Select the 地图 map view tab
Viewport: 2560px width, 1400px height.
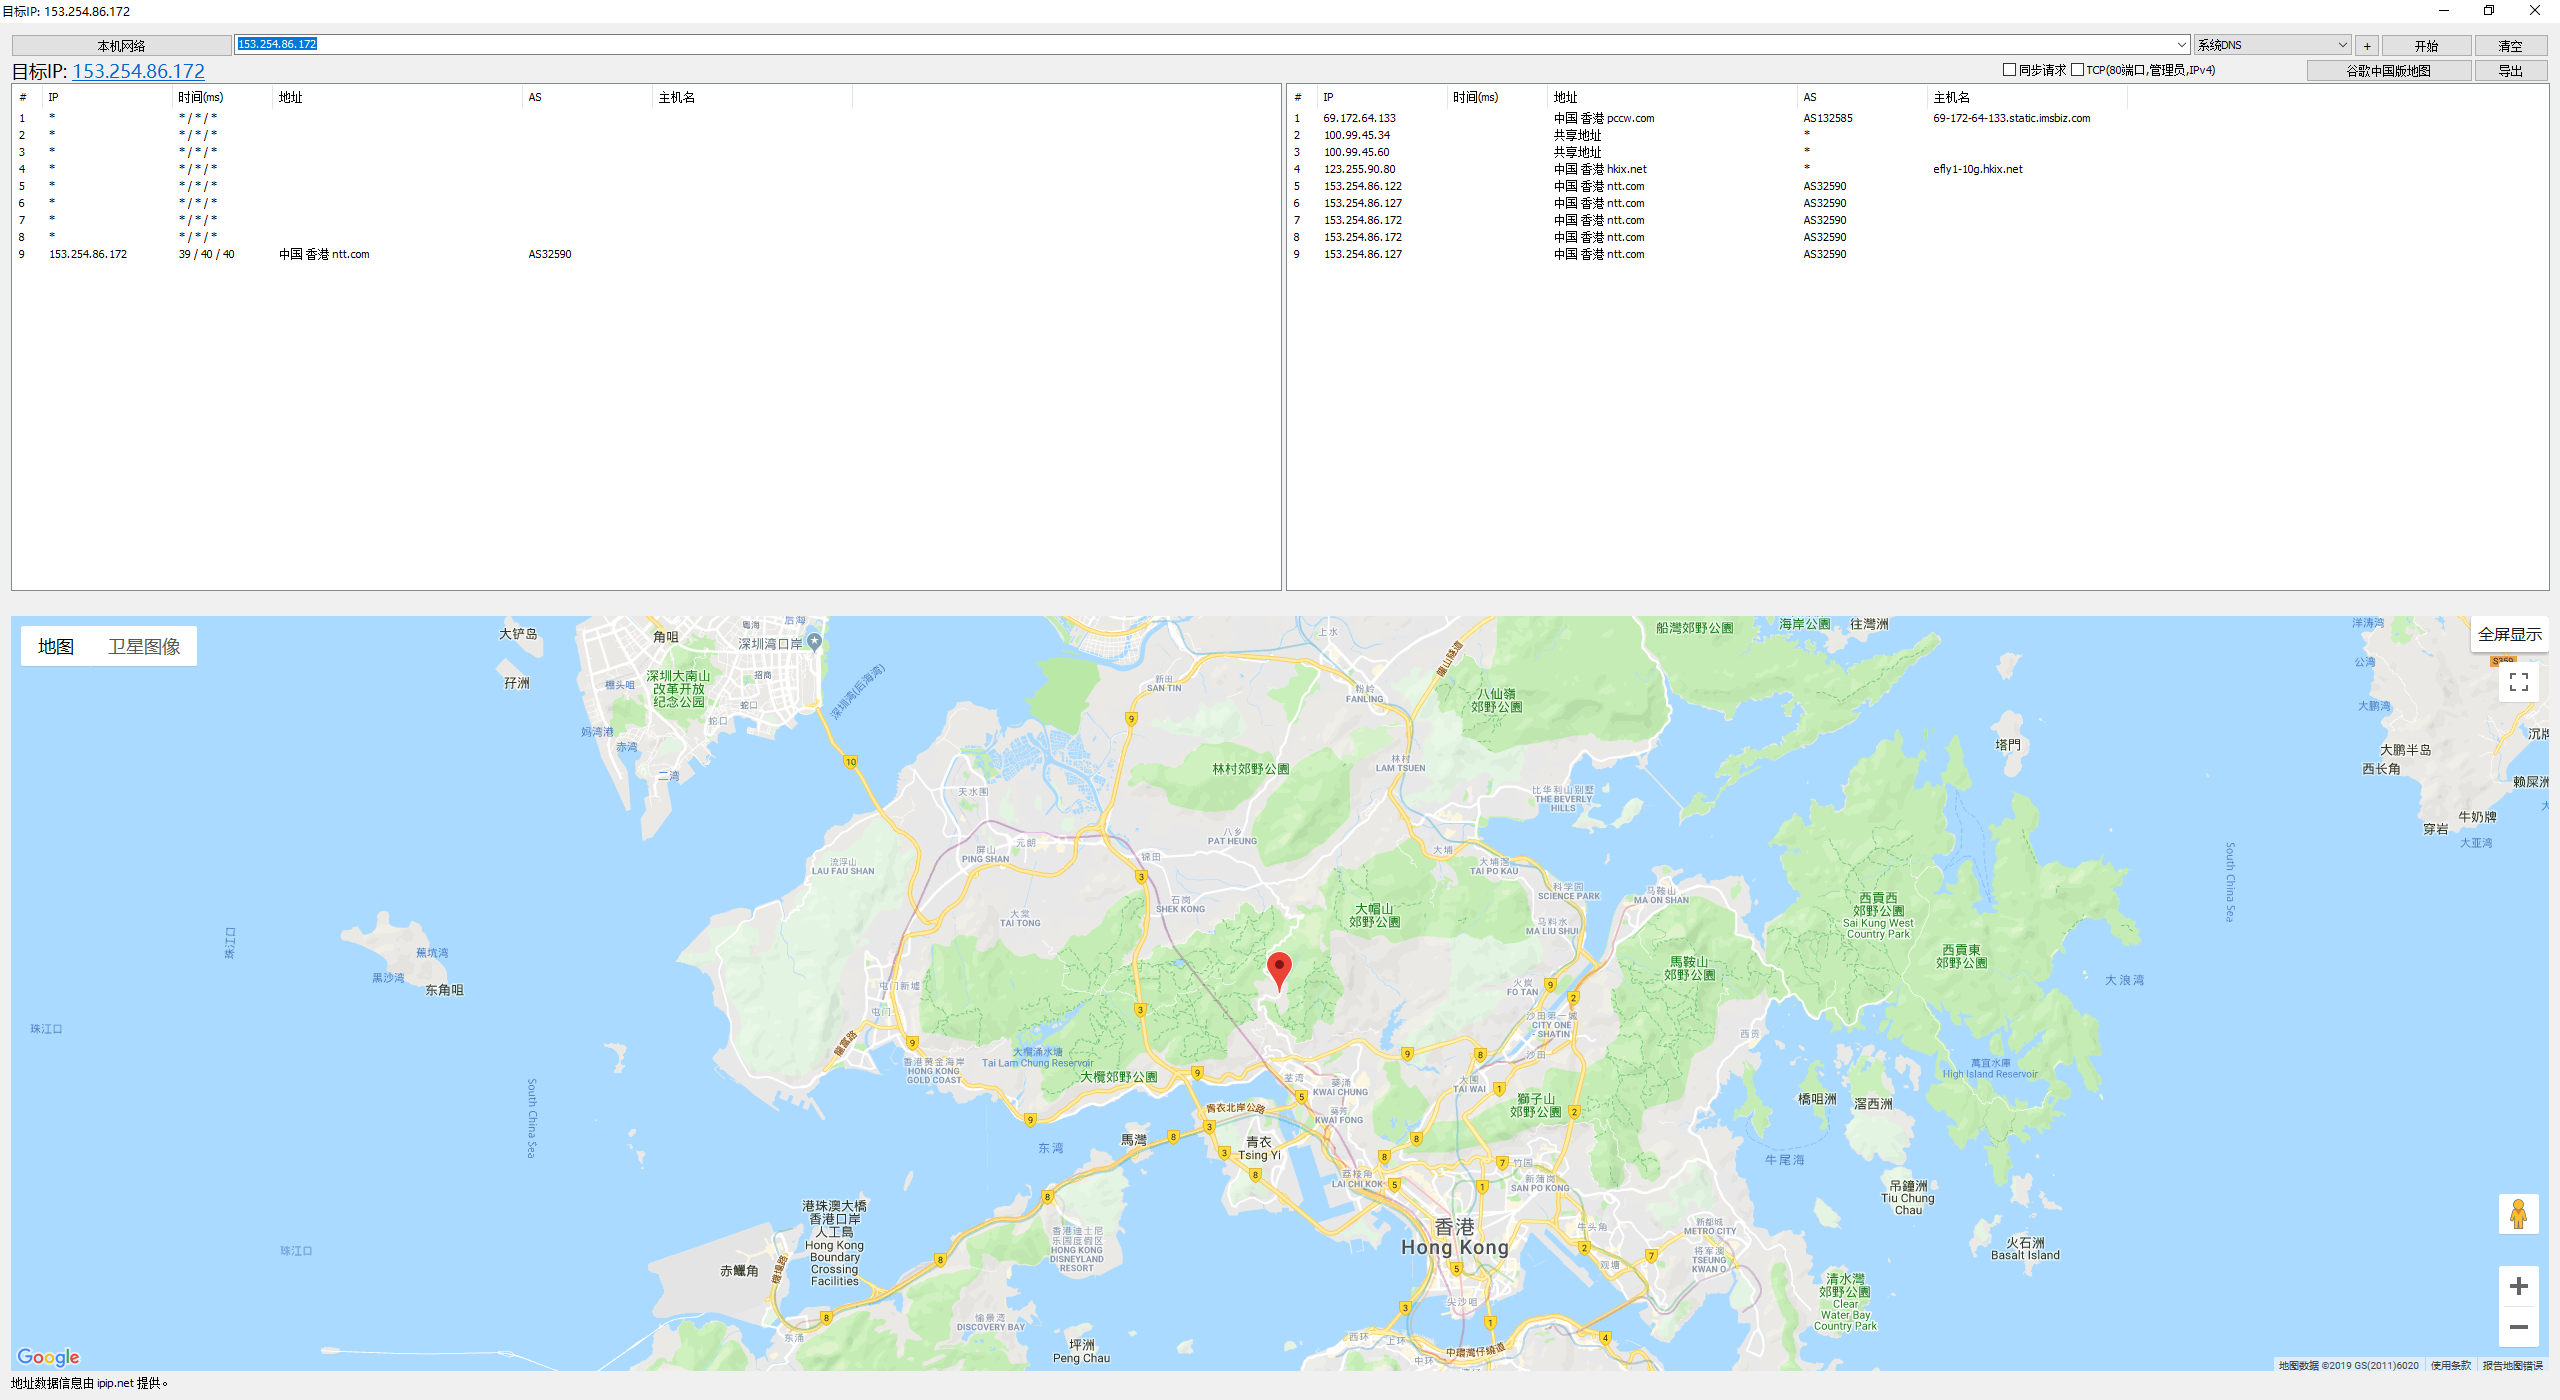click(x=56, y=646)
